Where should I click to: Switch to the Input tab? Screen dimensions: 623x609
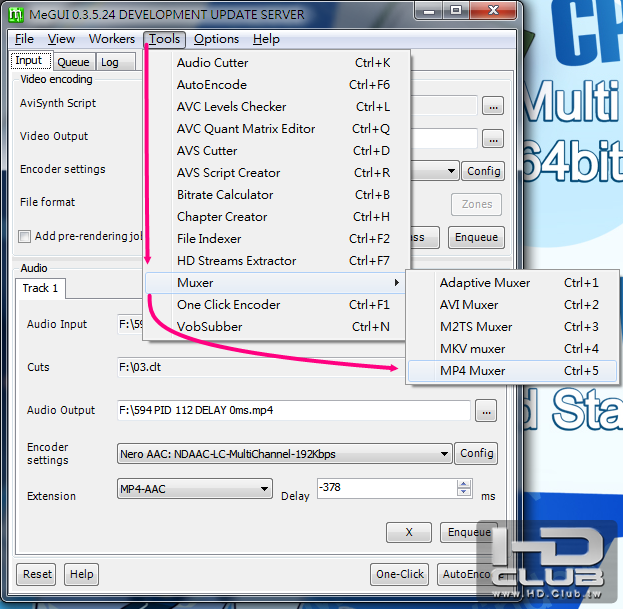pyautogui.click(x=30, y=61)
